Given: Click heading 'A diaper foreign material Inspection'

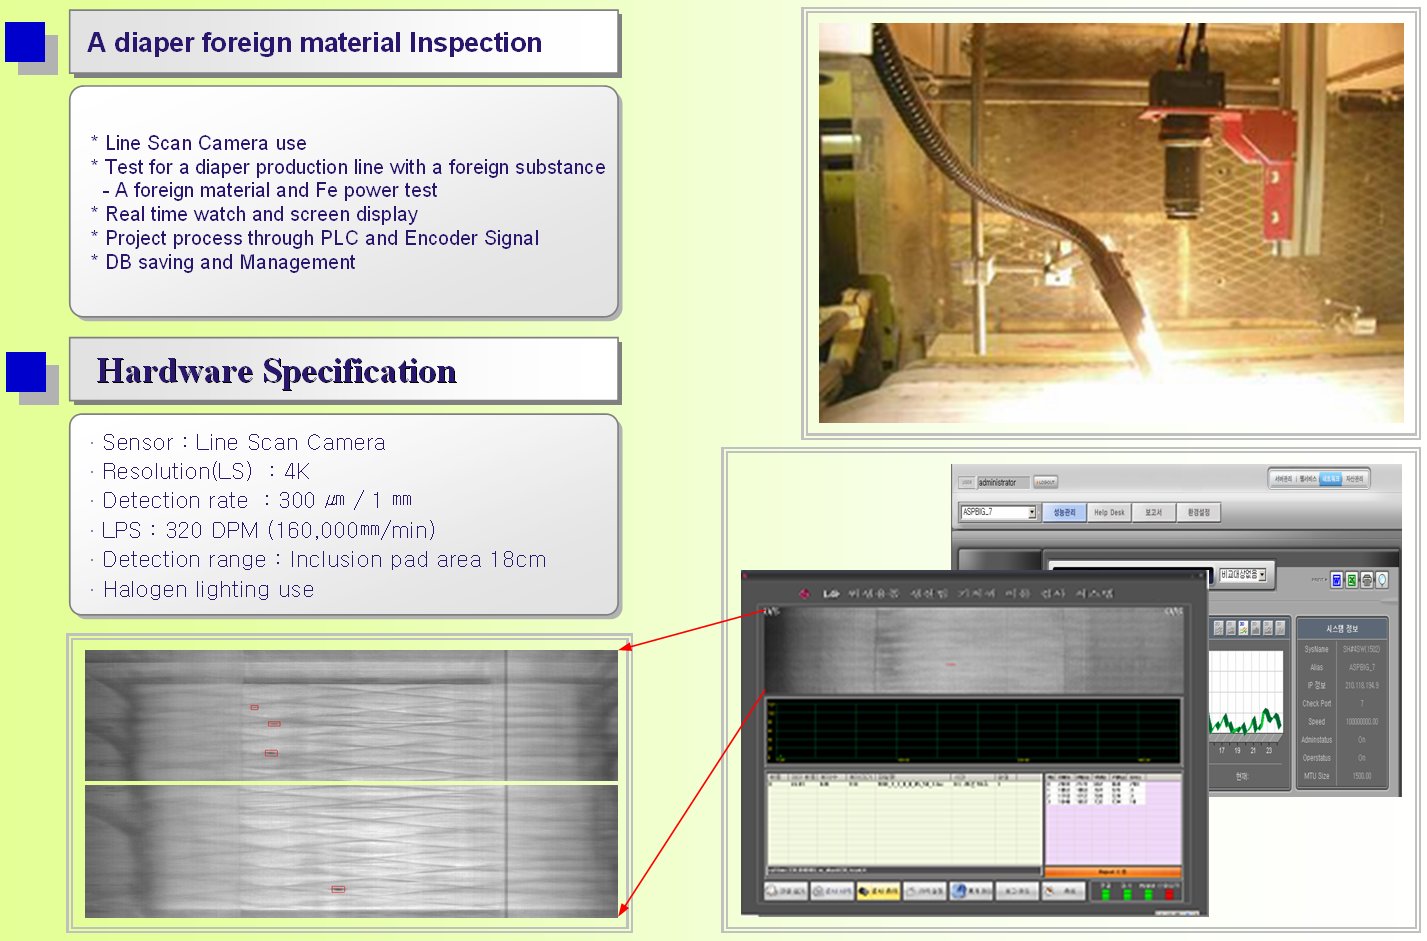Looking at the screenshot, I should (x=314, y=43).
